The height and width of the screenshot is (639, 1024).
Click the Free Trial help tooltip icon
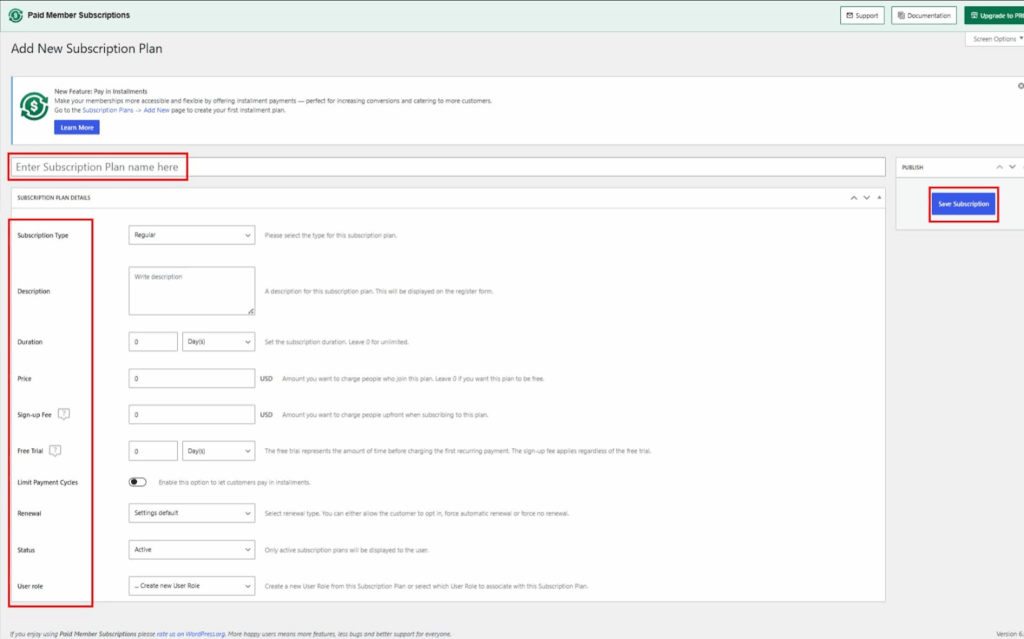click(55, 450)
